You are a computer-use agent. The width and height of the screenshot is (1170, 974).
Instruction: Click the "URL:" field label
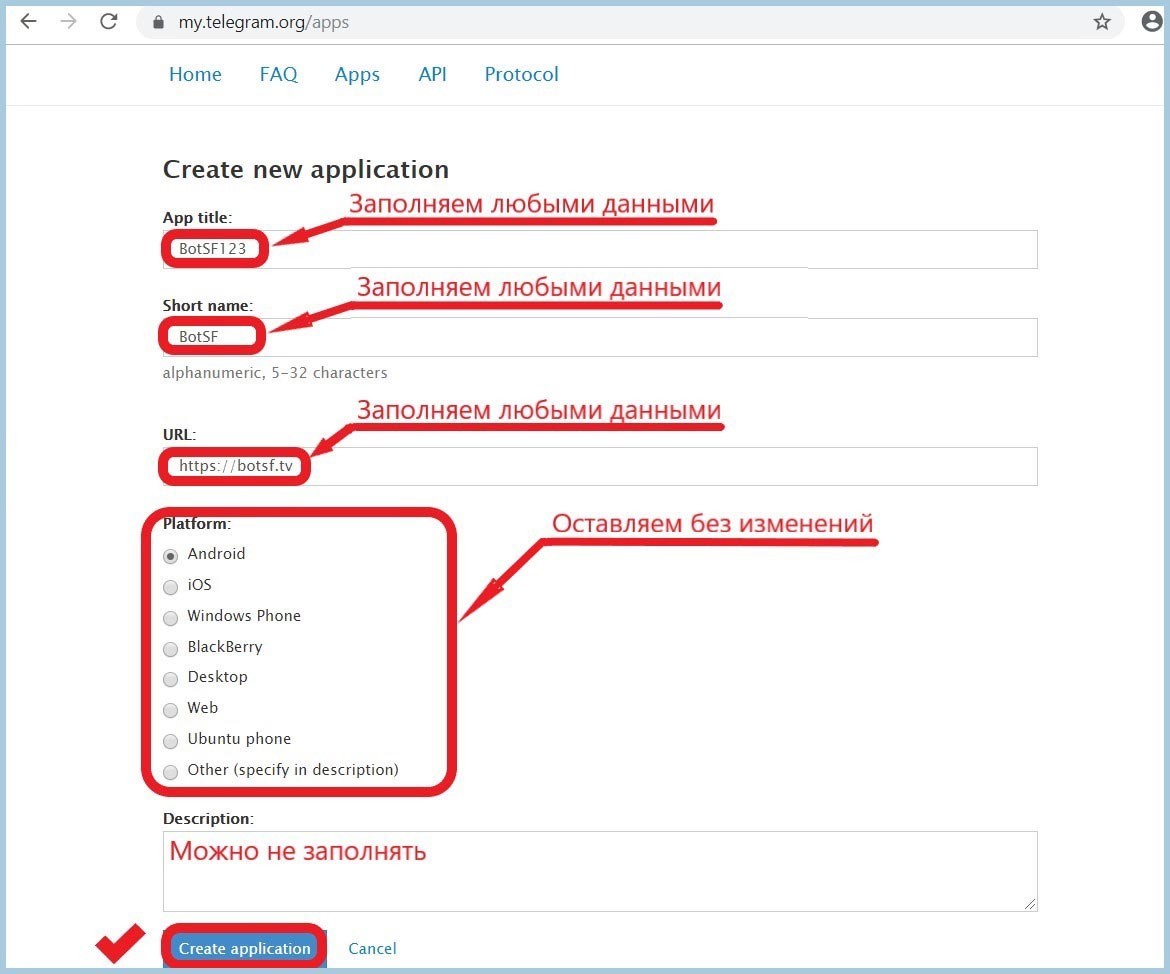tap(179, 434)
